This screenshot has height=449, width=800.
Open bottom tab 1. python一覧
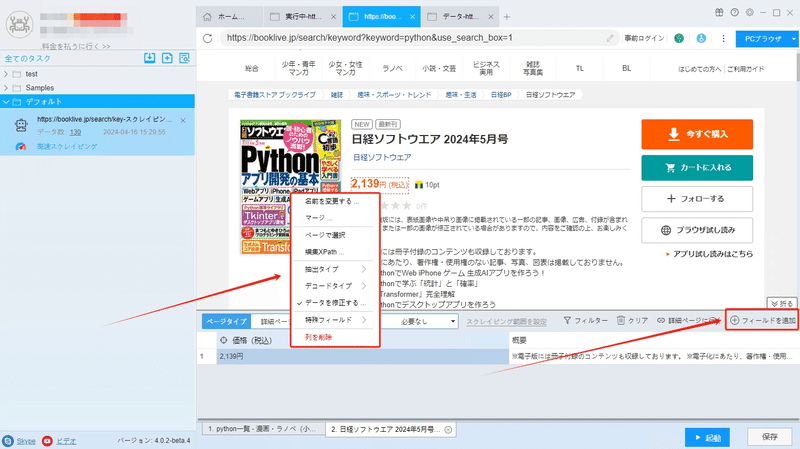(x=262, y=429)
